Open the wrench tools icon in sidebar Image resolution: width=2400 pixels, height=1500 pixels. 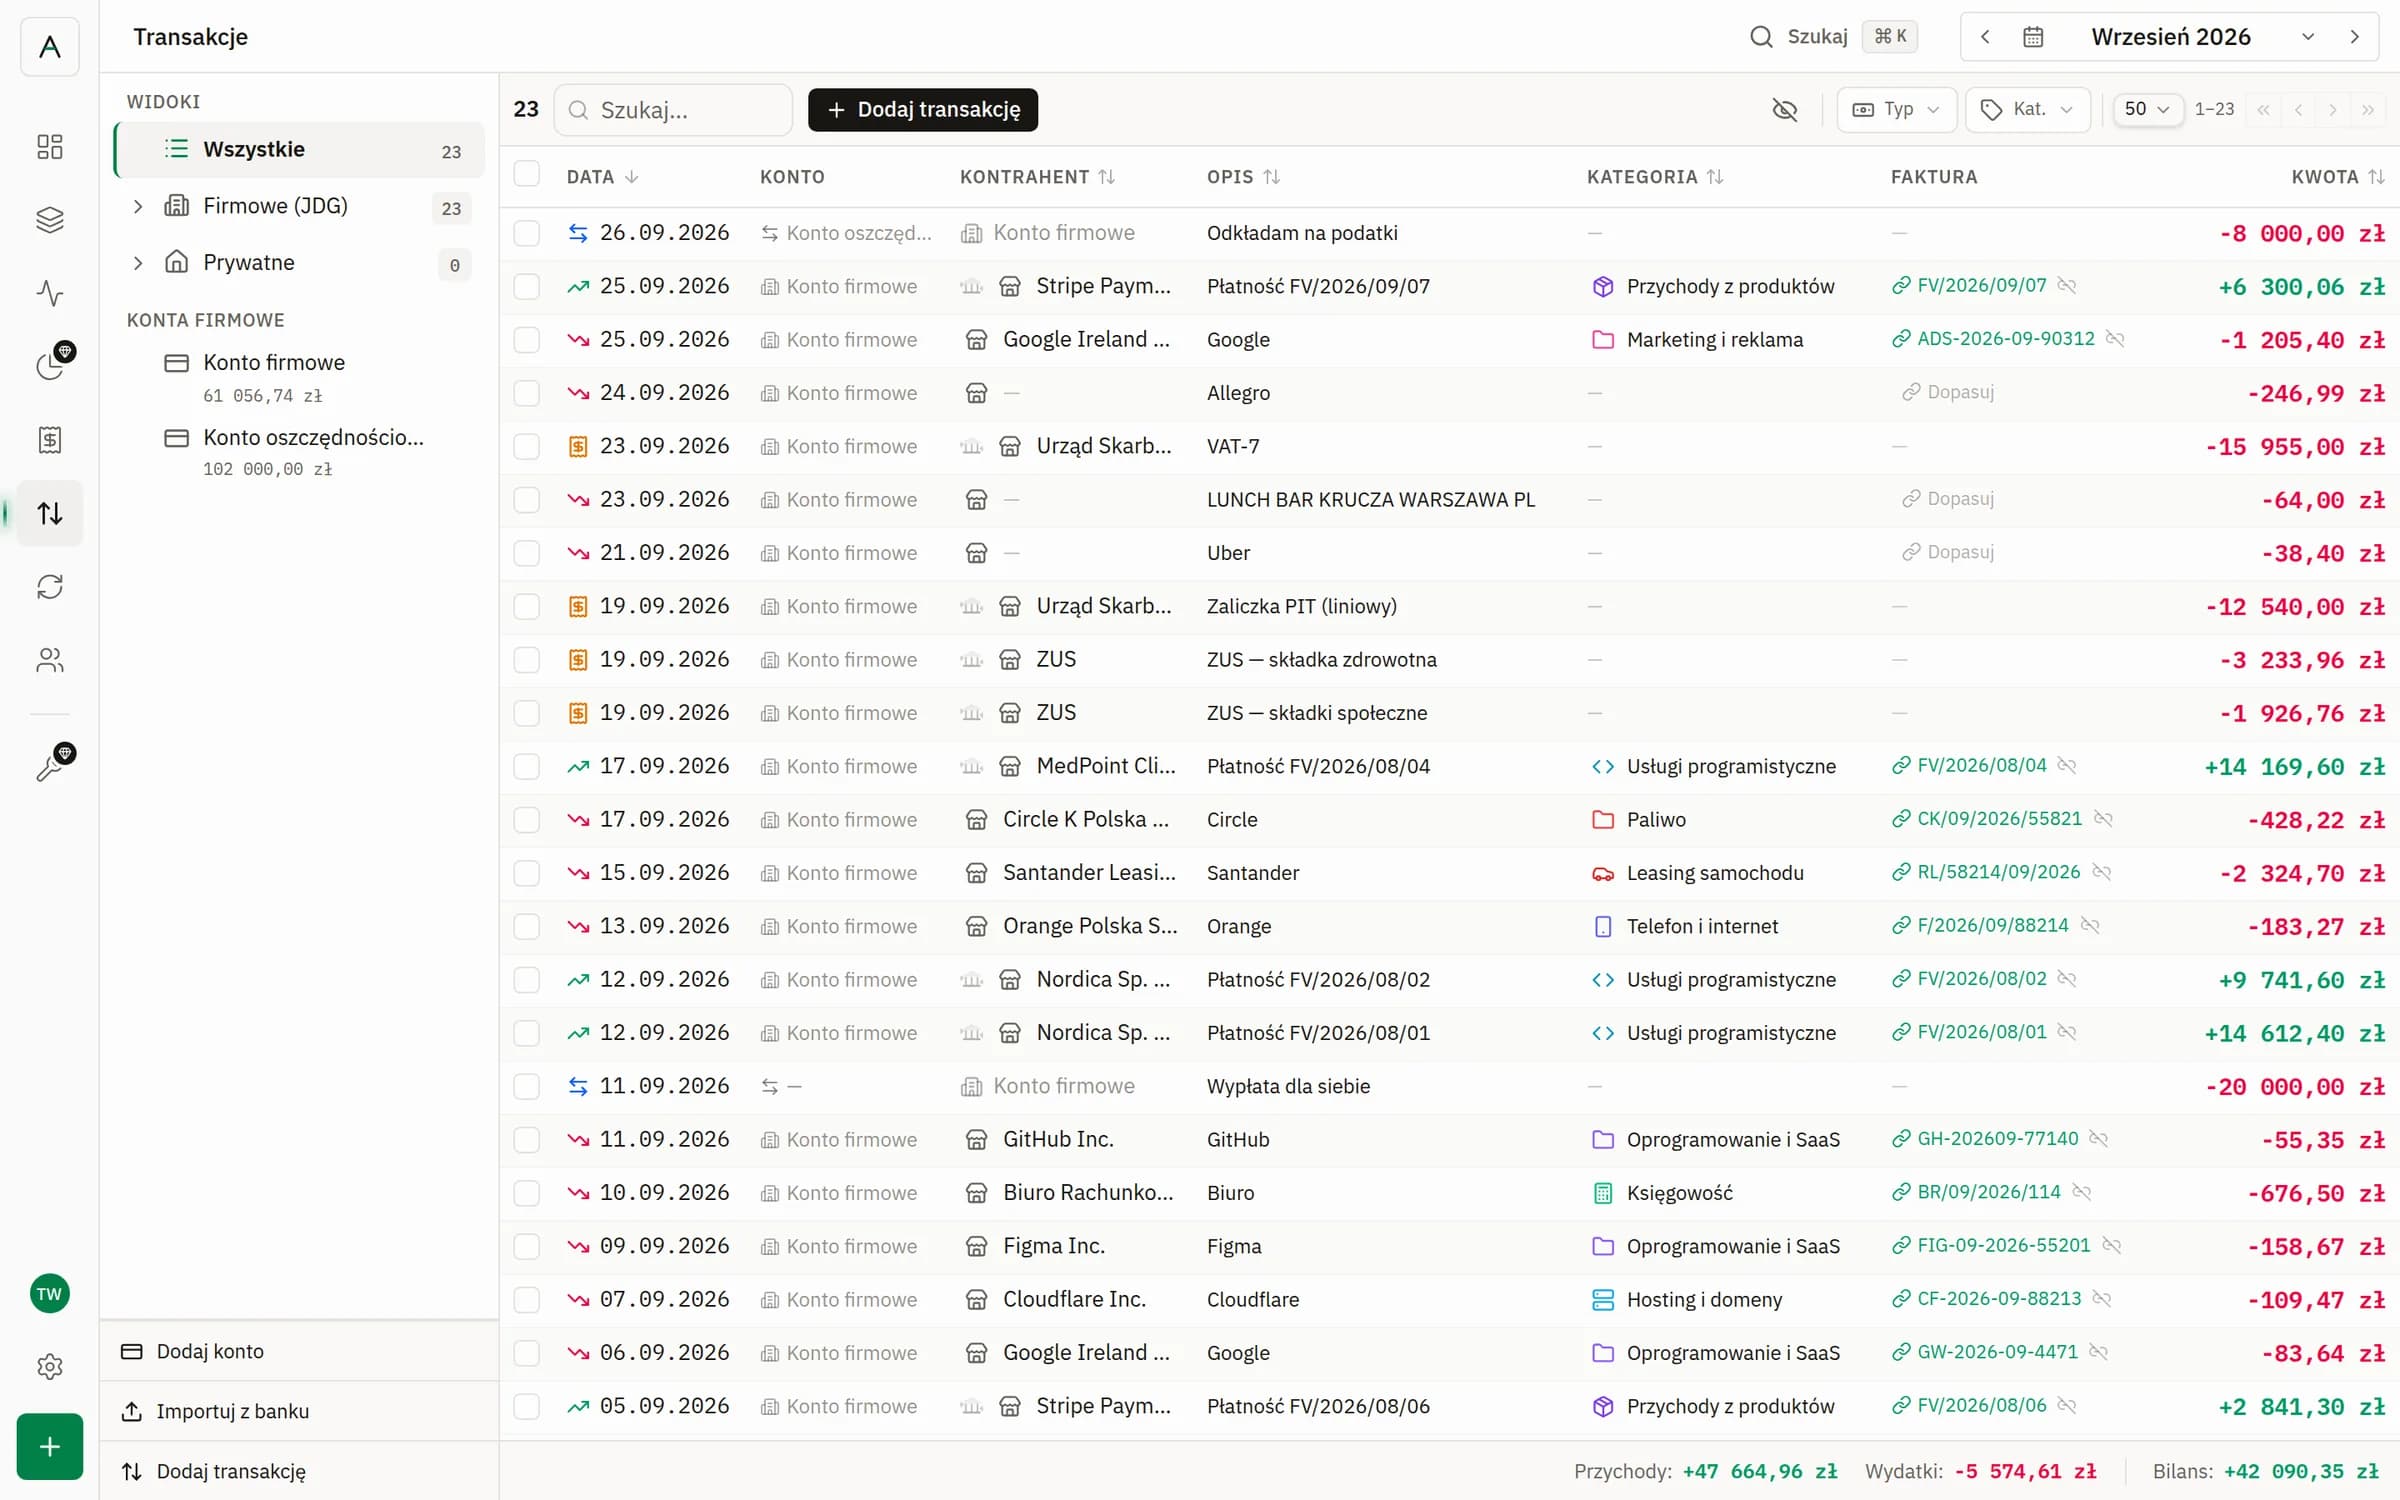49,768
